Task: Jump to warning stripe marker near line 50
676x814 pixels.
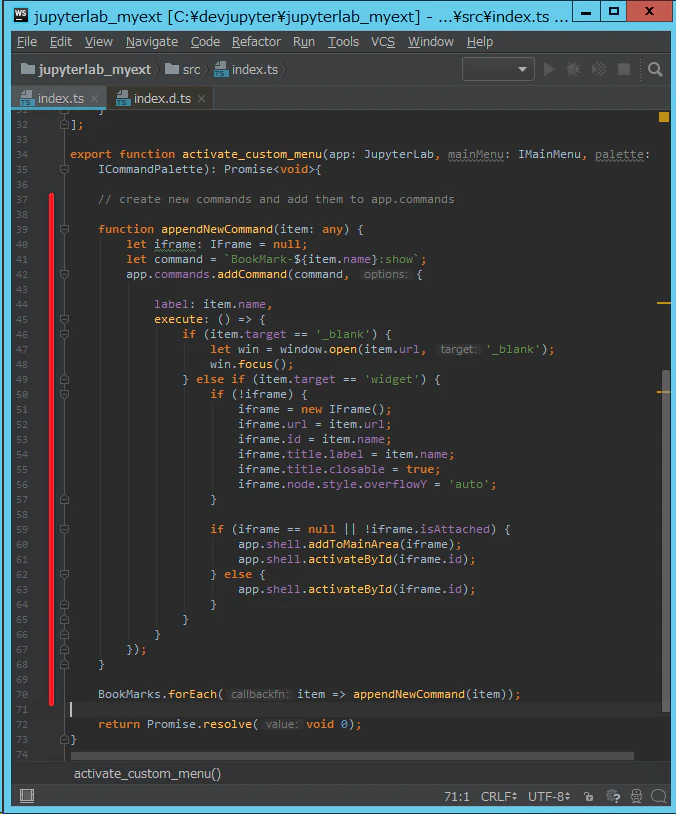Action: (664, 392)
